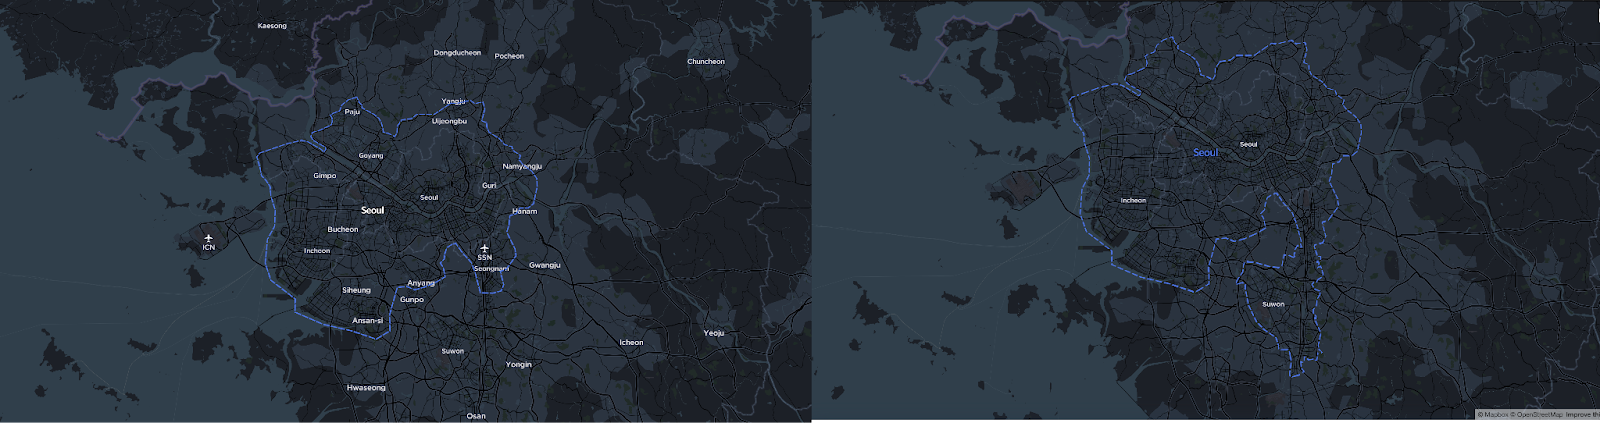Open the OpenStreetMap attribution link
The image size is (1600, 423).
1540,415
